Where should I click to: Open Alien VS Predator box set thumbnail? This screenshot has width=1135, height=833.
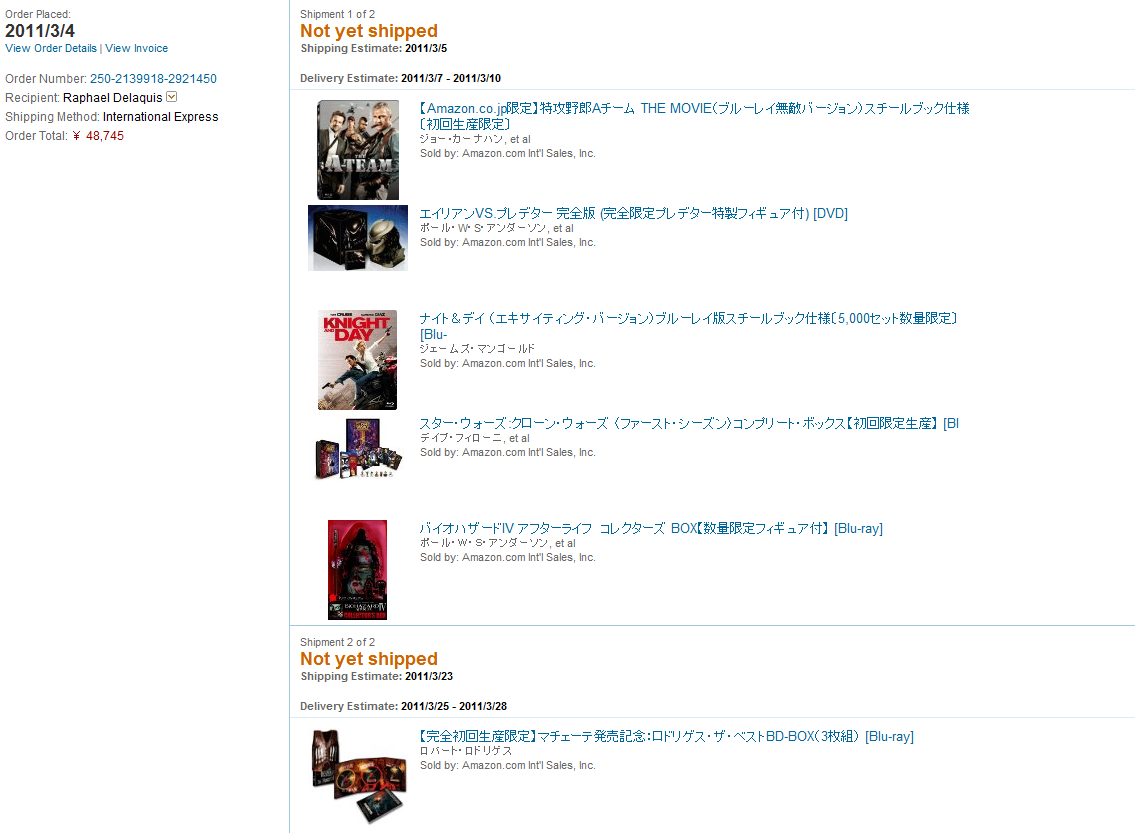(358, 238)
